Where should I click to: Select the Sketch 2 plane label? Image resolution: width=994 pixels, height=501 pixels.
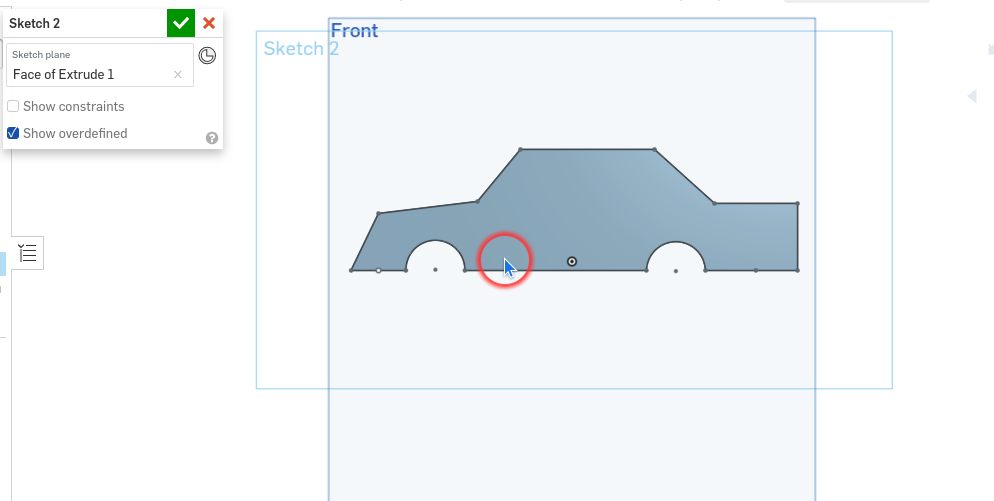tap(301, 48)
